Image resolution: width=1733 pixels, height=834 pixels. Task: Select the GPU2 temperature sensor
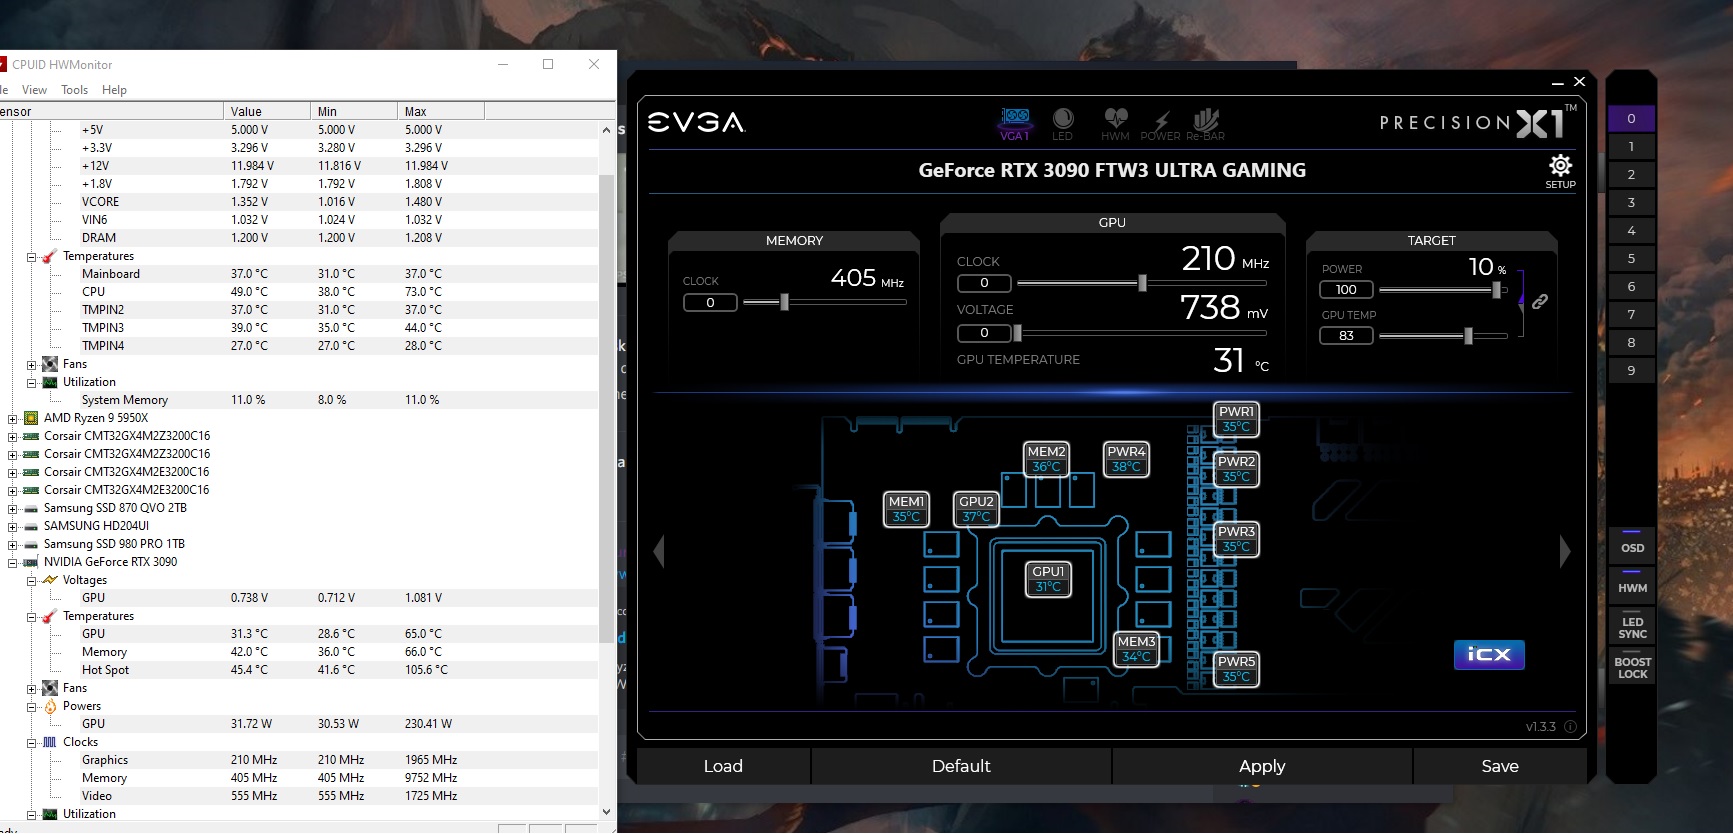pos(976,509)
